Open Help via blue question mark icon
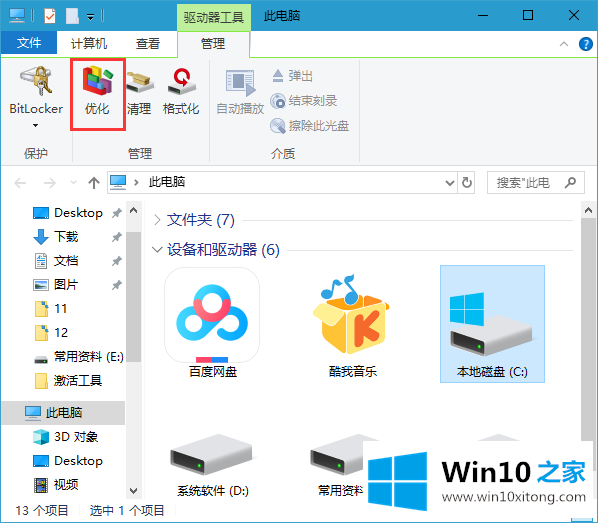This screenshot has width=598, height=523. (585, 44)
